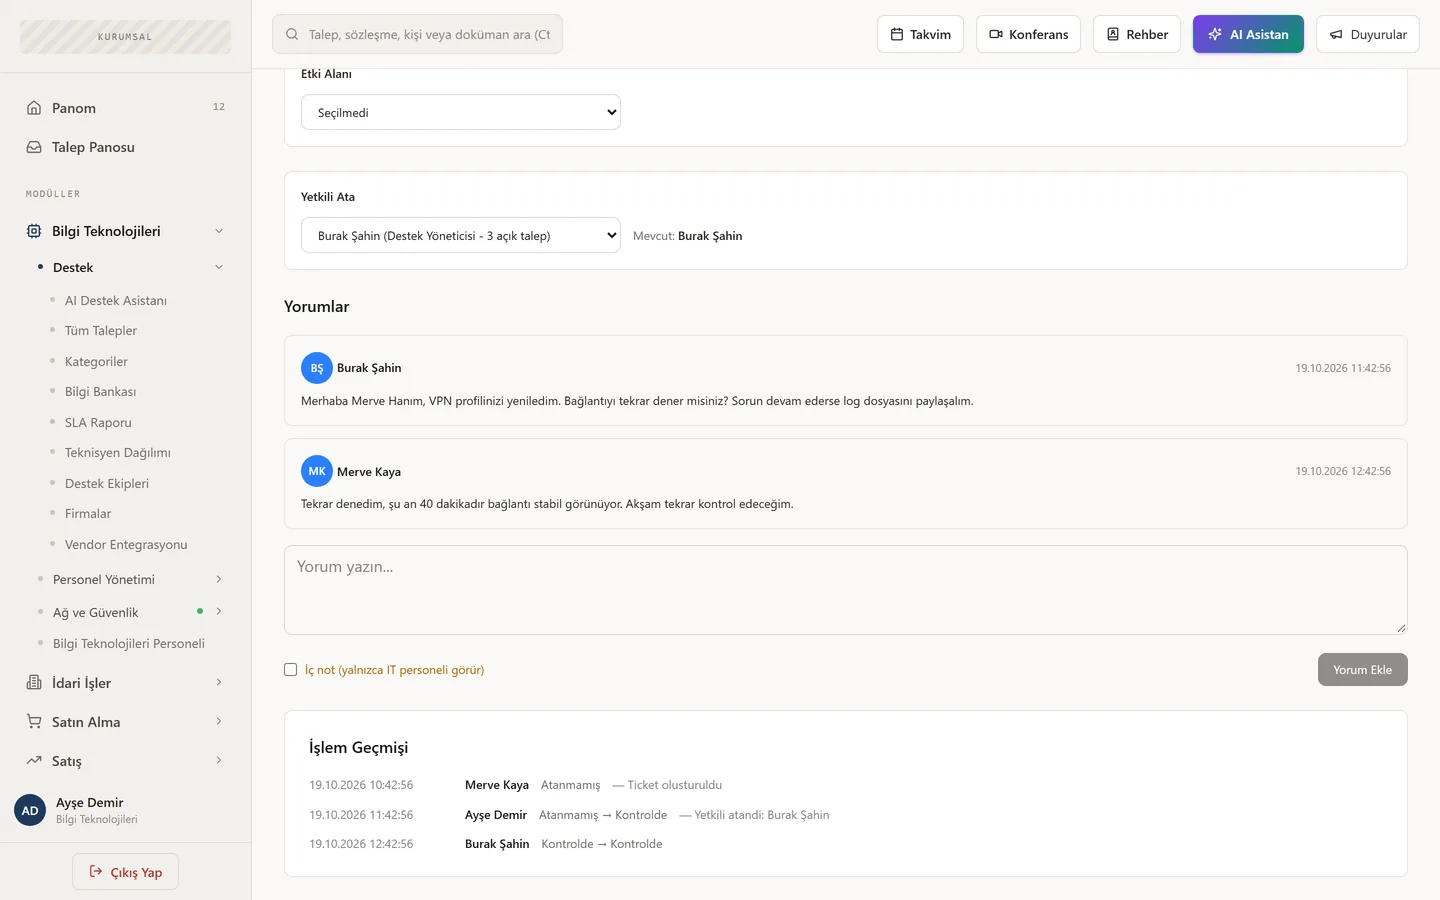This screenshot has height=900, width=1440.
Task: Click the Talep Panosu inbox icon
Action: 34,147
